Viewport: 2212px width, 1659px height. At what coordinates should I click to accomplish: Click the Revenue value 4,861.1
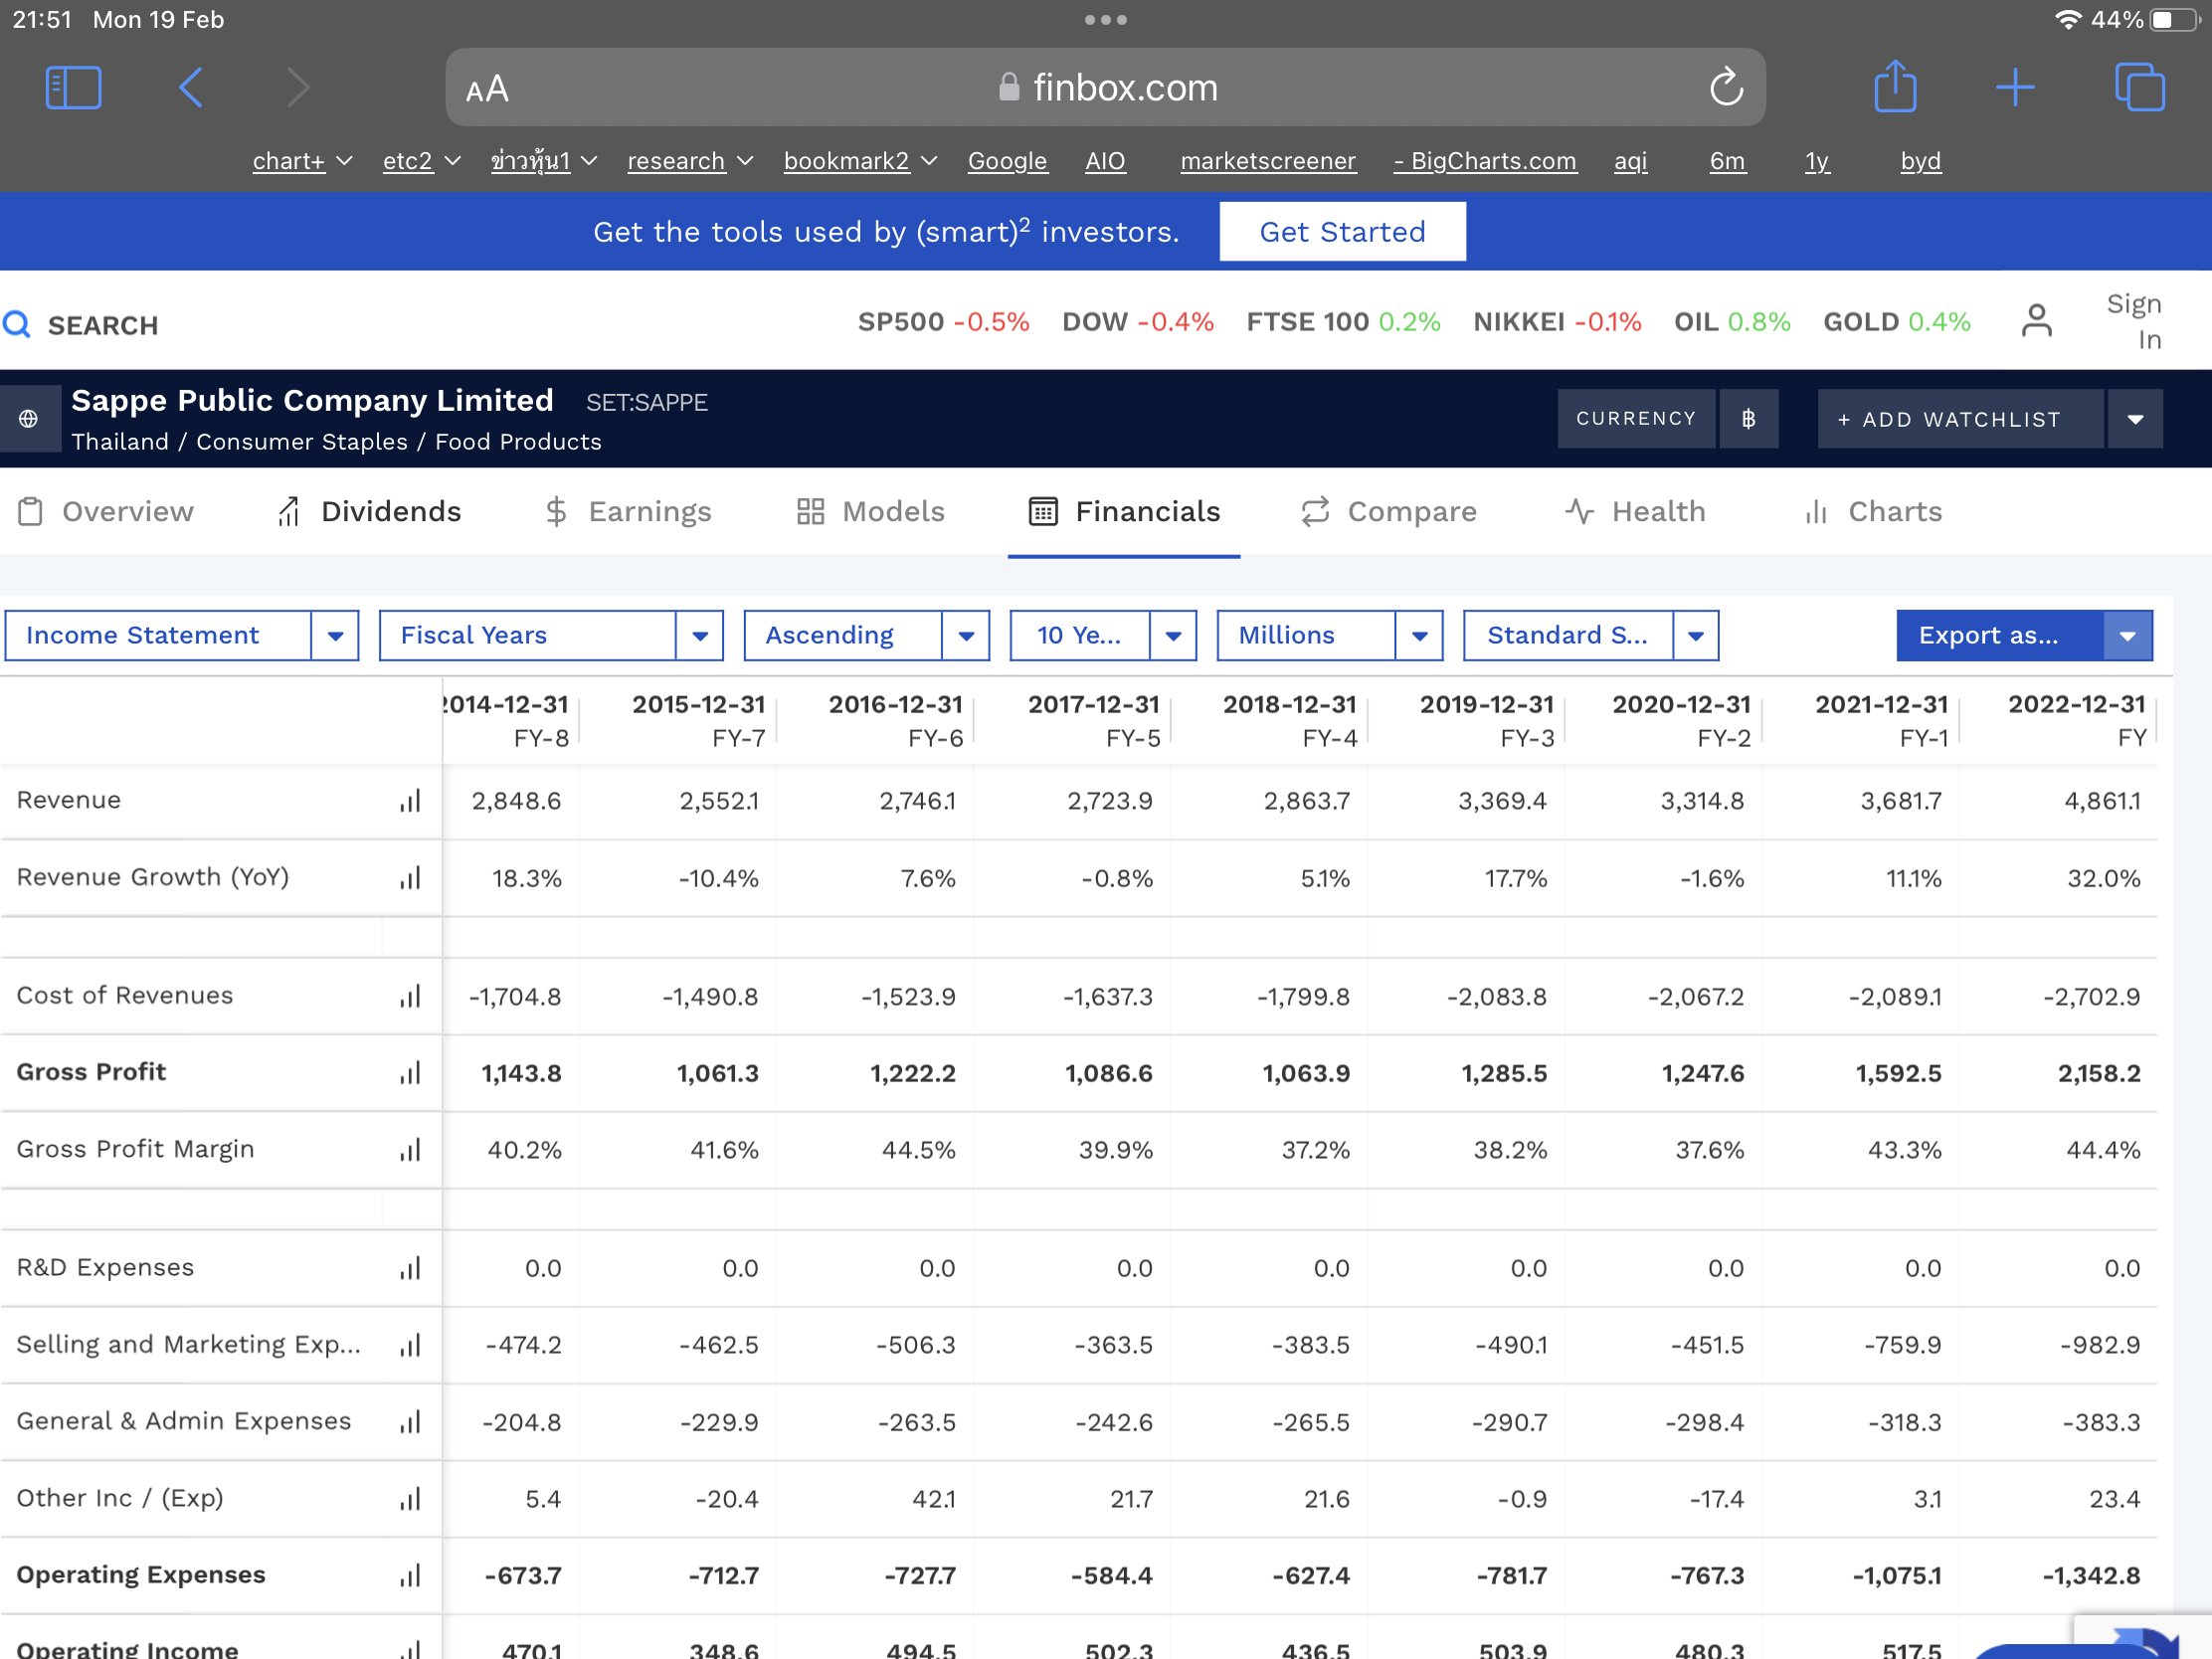point(2102,801)
